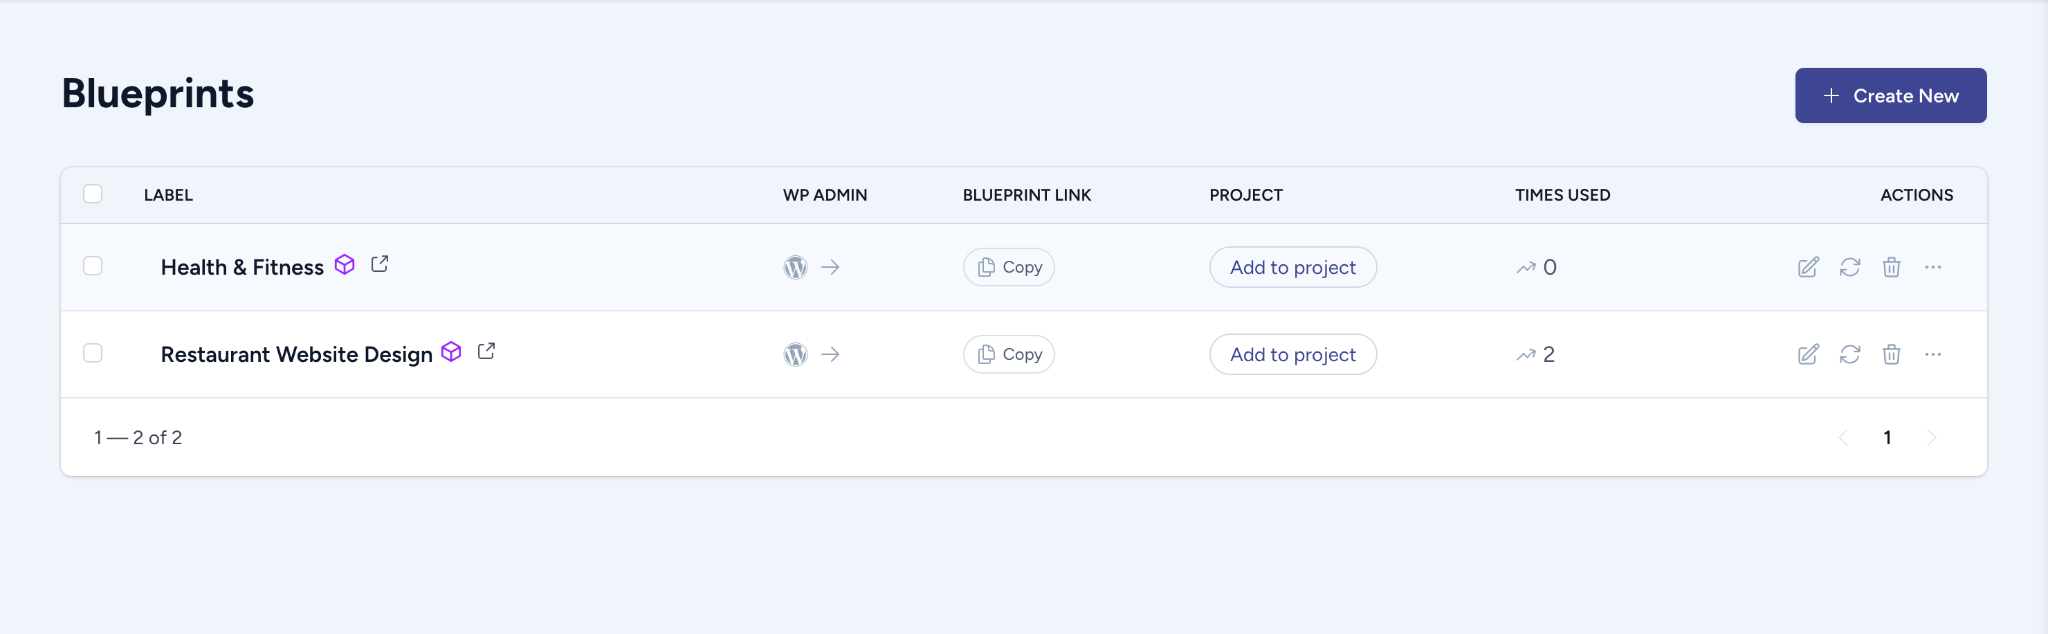The image size is (2048, 634).
Task: Click the trash icon for Health & Fitness
Action: pyautogui.click(x=1891, y=267)
